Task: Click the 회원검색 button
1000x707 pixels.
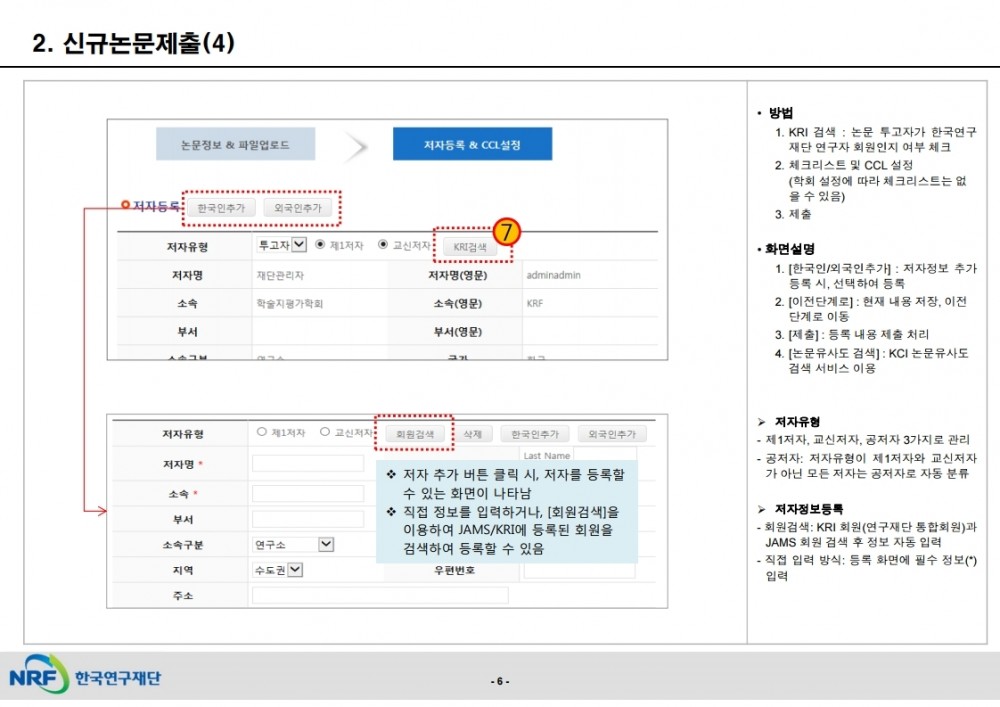Action: tap(415, 434)
